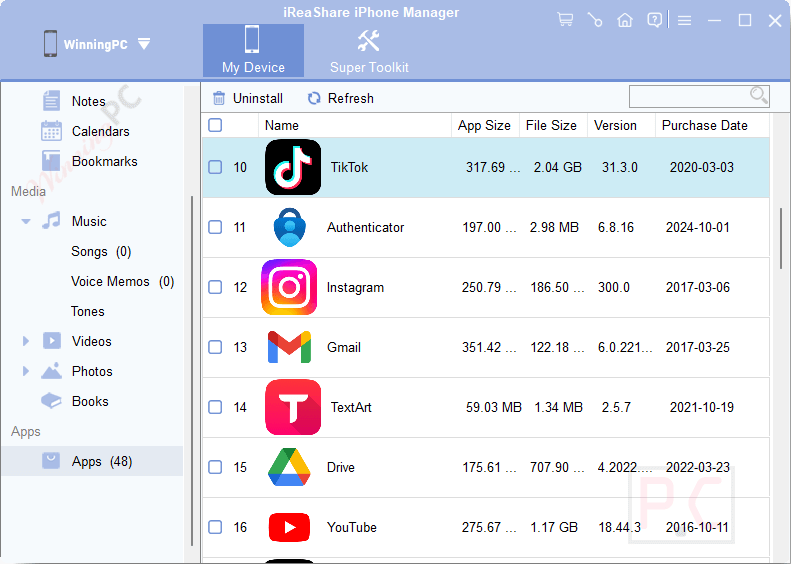Select Voice Memos (0) in sidebar
791x564 pixels.
(x=123, y=281)
